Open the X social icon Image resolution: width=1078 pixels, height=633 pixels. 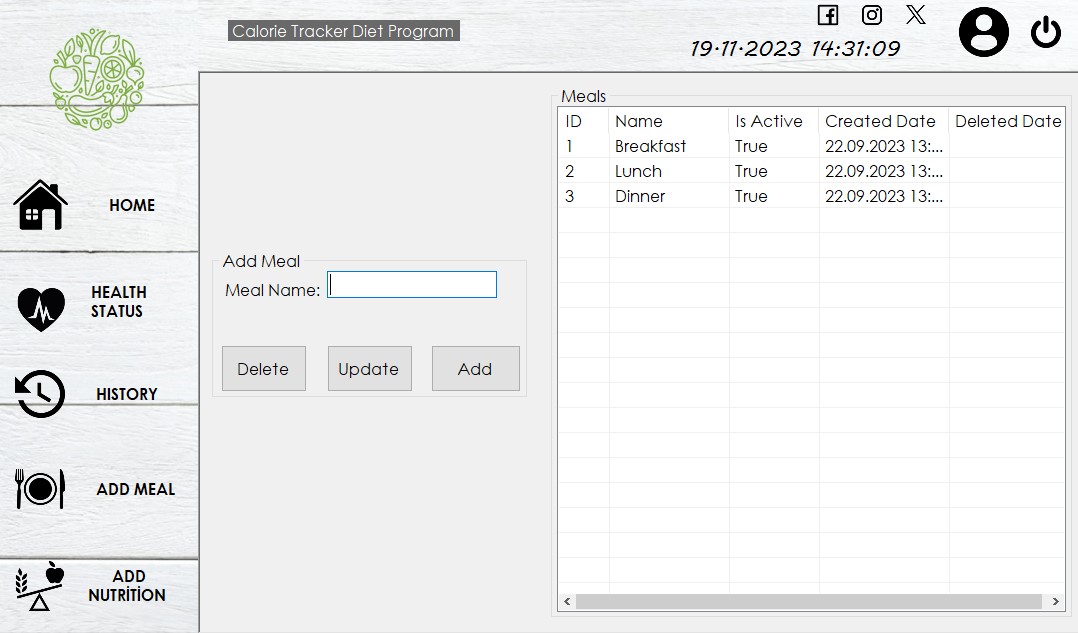916,14
